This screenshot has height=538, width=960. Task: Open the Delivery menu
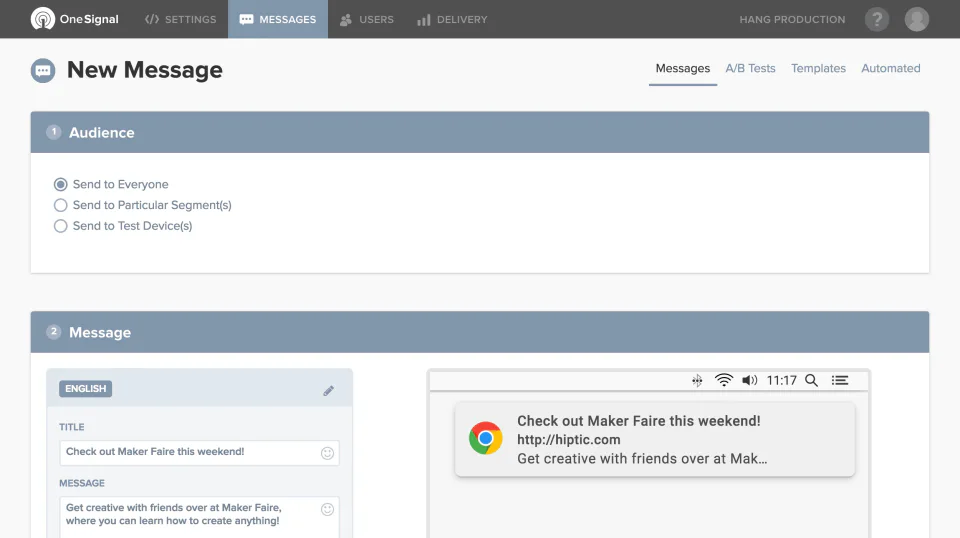[x=451, y=19]
